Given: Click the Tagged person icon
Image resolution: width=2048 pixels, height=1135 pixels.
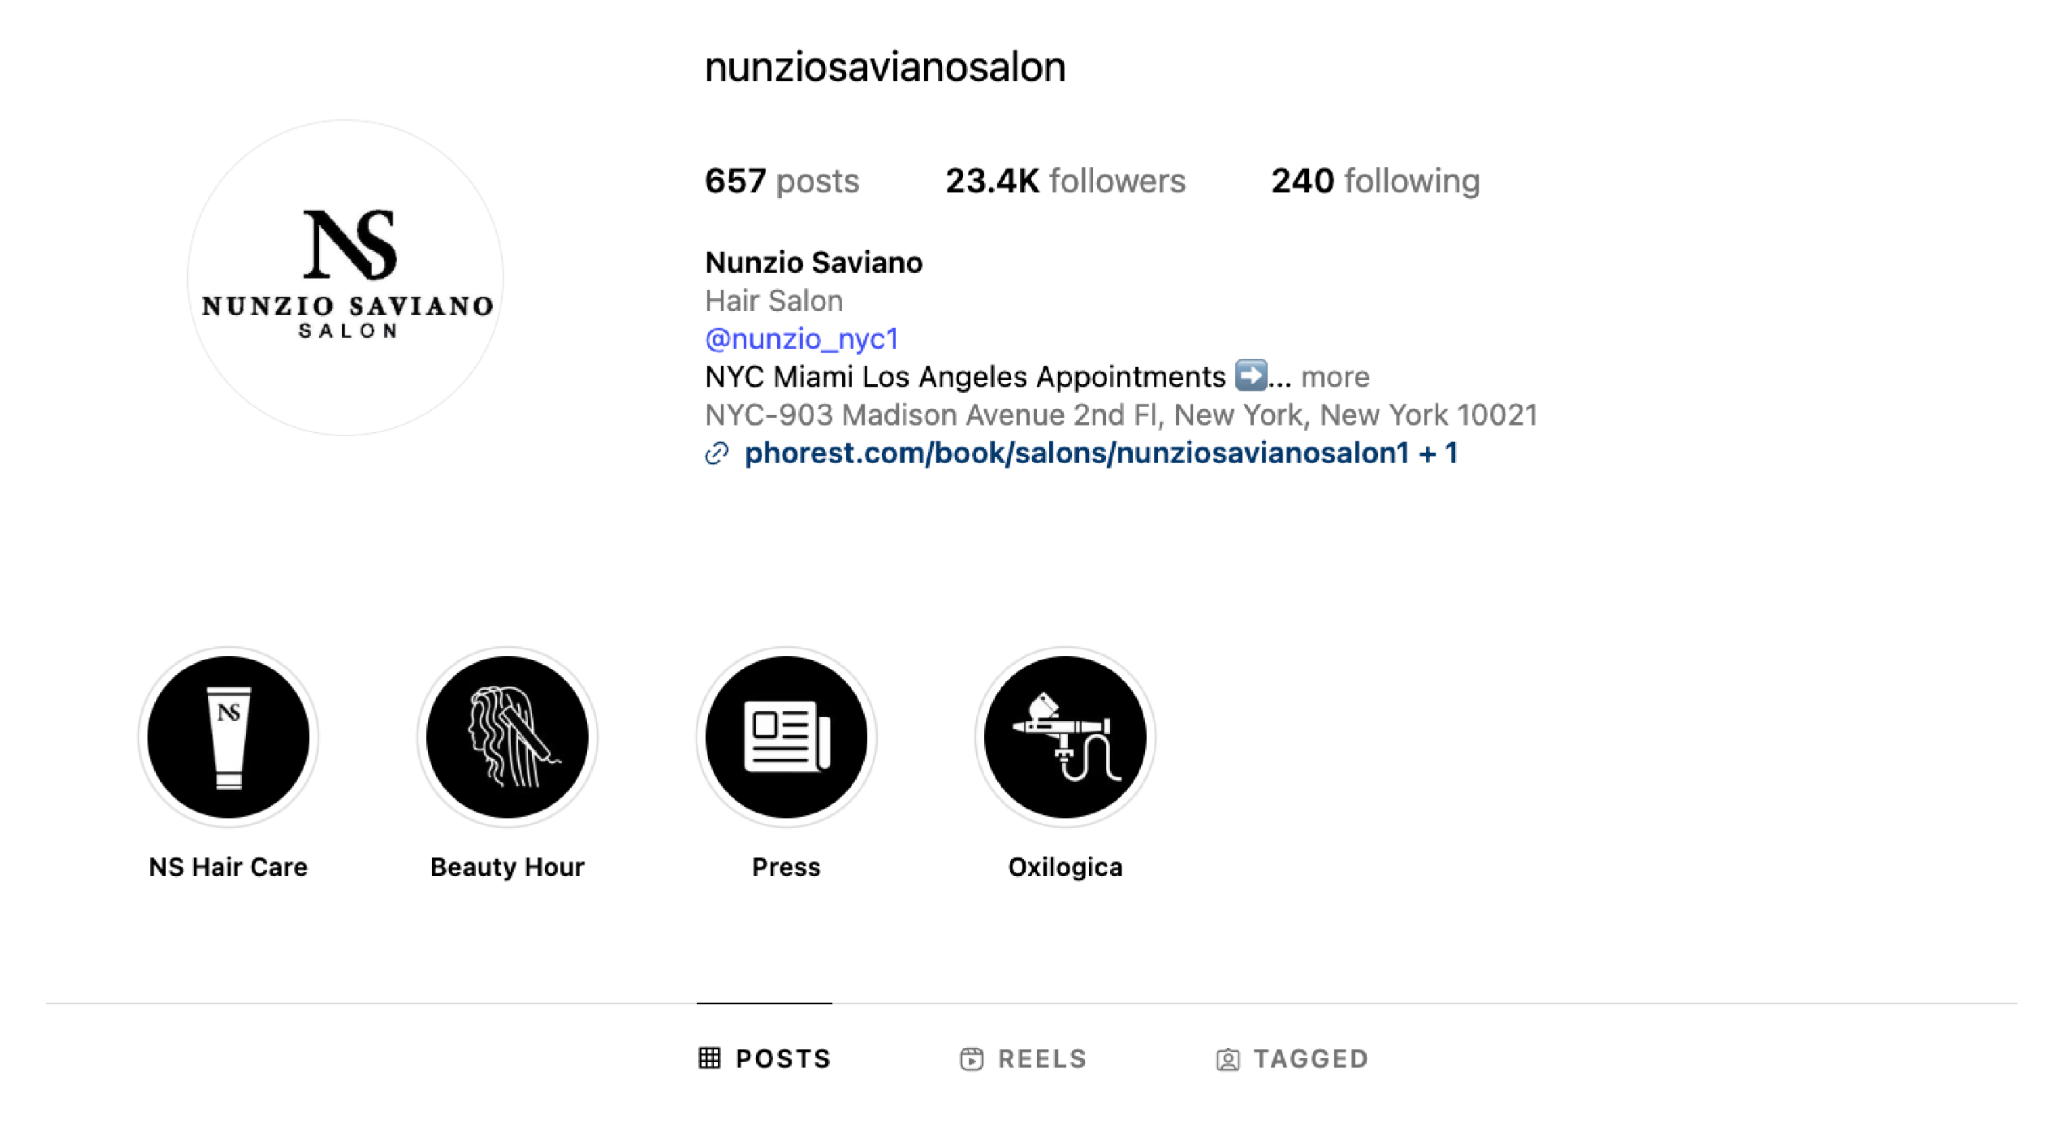Looking at the screenshot, I should pyautogui.click(x=1228, y=1060).
